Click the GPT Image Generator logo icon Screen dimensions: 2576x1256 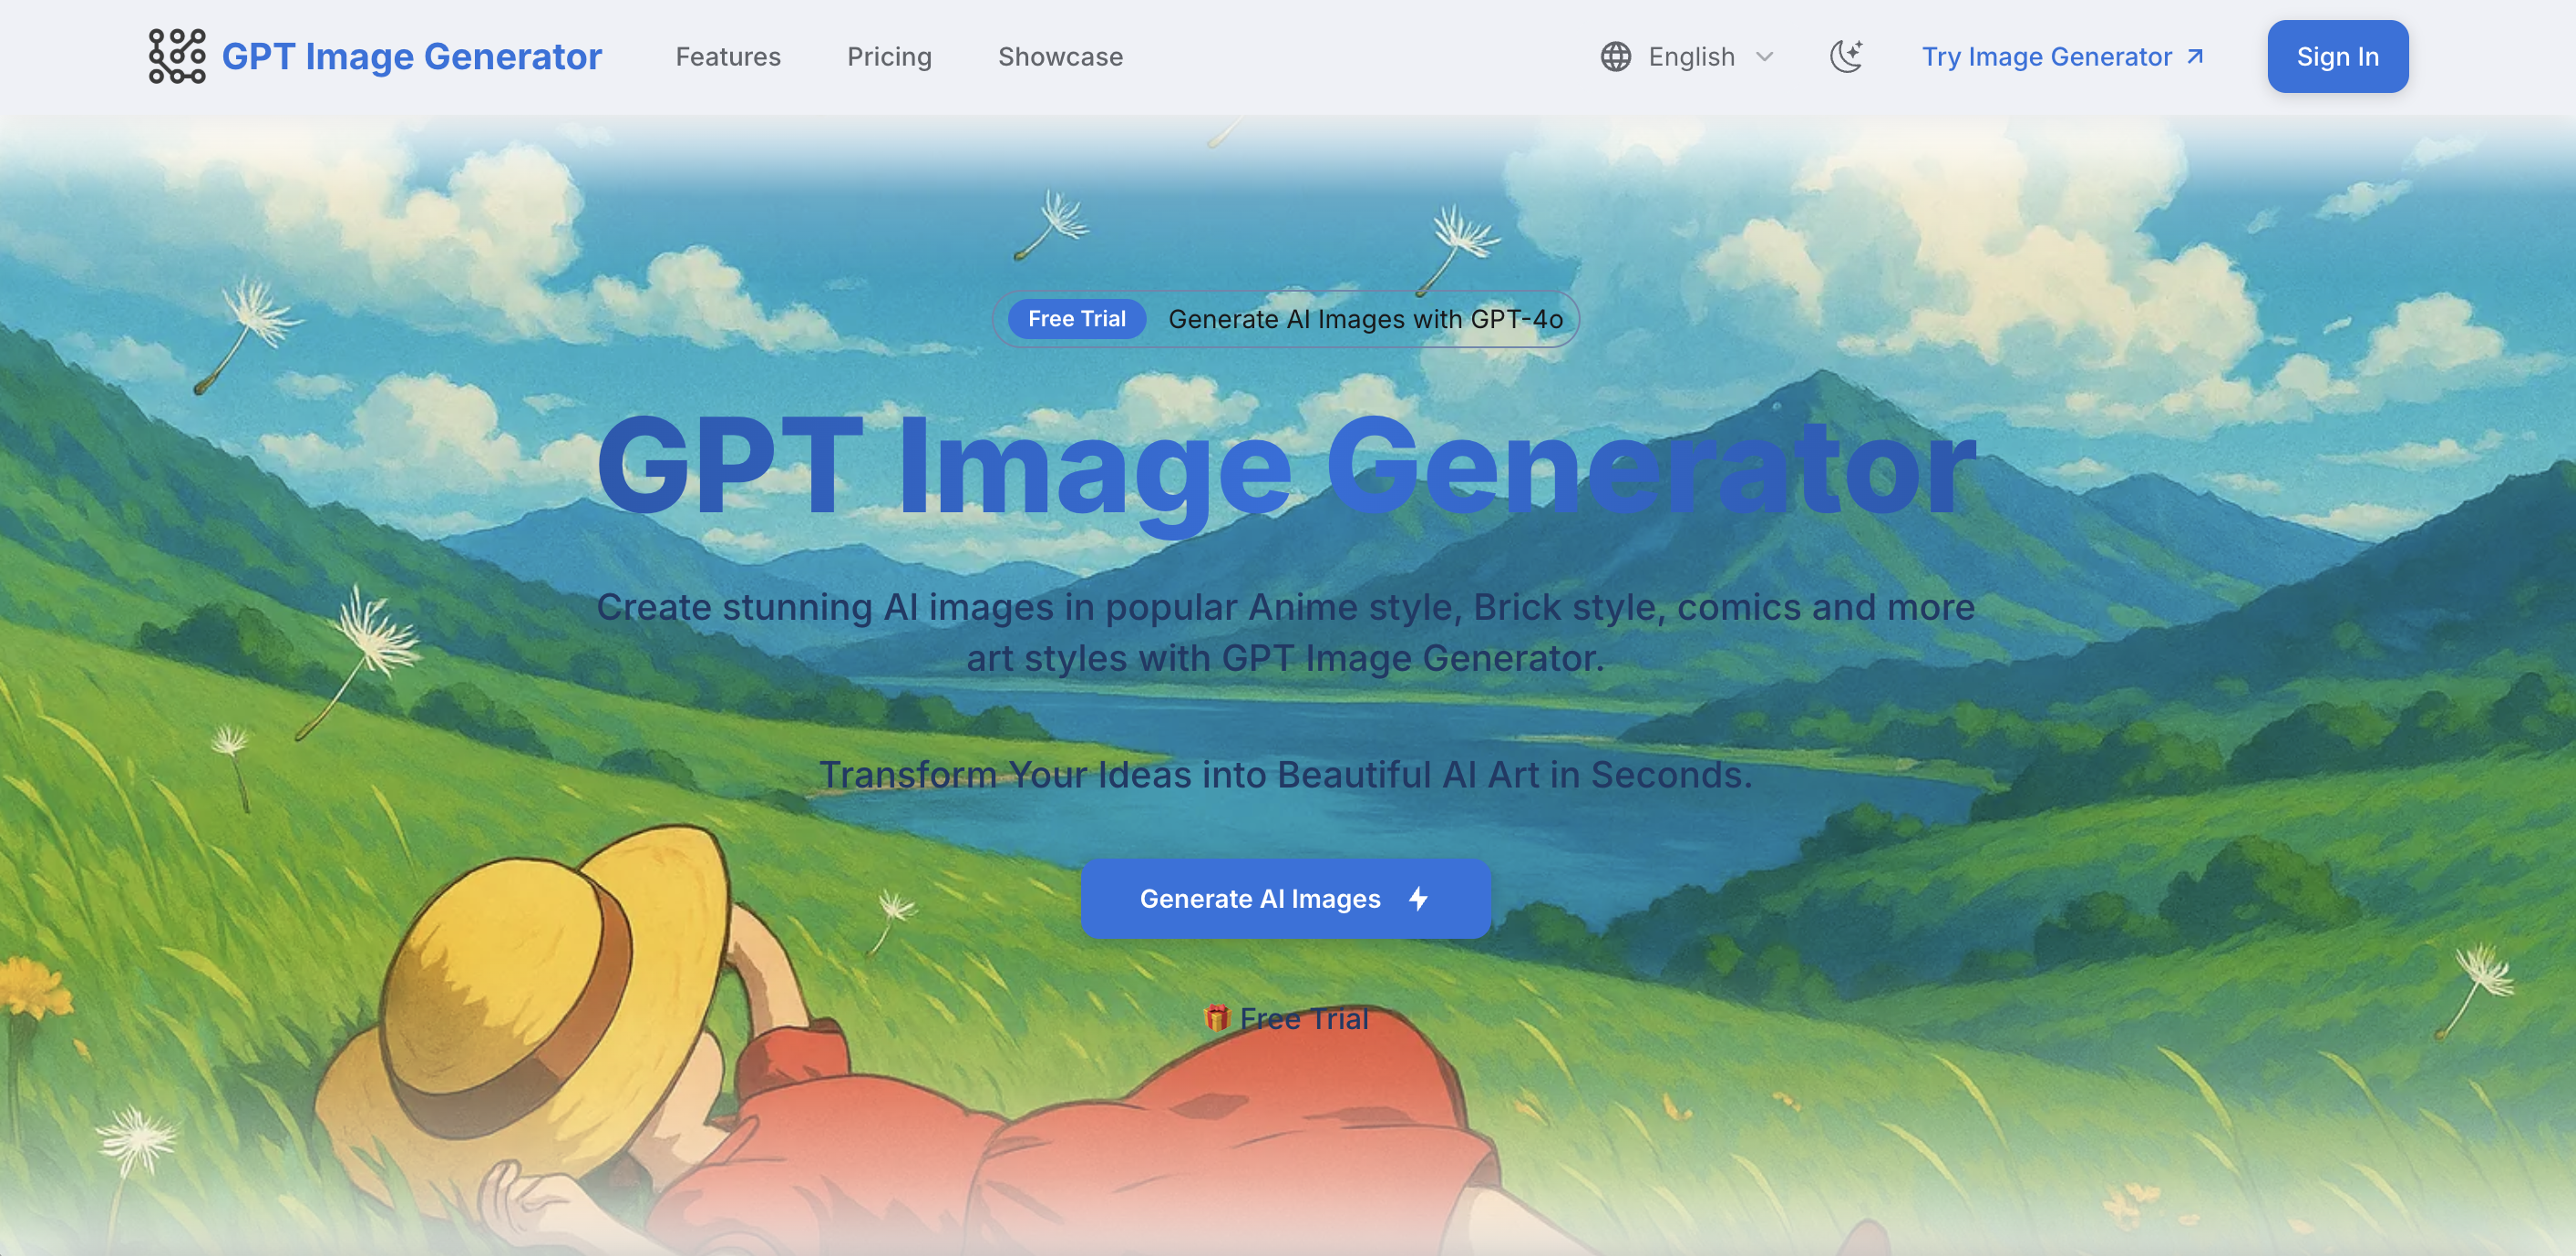pyautogui.click(x=177, y=56)
